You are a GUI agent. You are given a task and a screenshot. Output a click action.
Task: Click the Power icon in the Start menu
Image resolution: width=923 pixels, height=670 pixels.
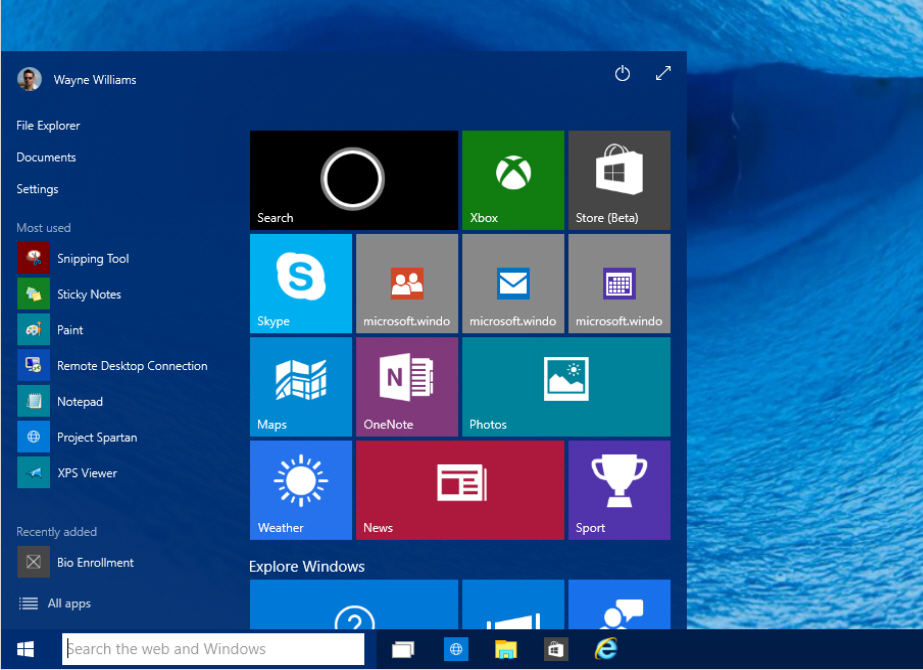point(622,74)
